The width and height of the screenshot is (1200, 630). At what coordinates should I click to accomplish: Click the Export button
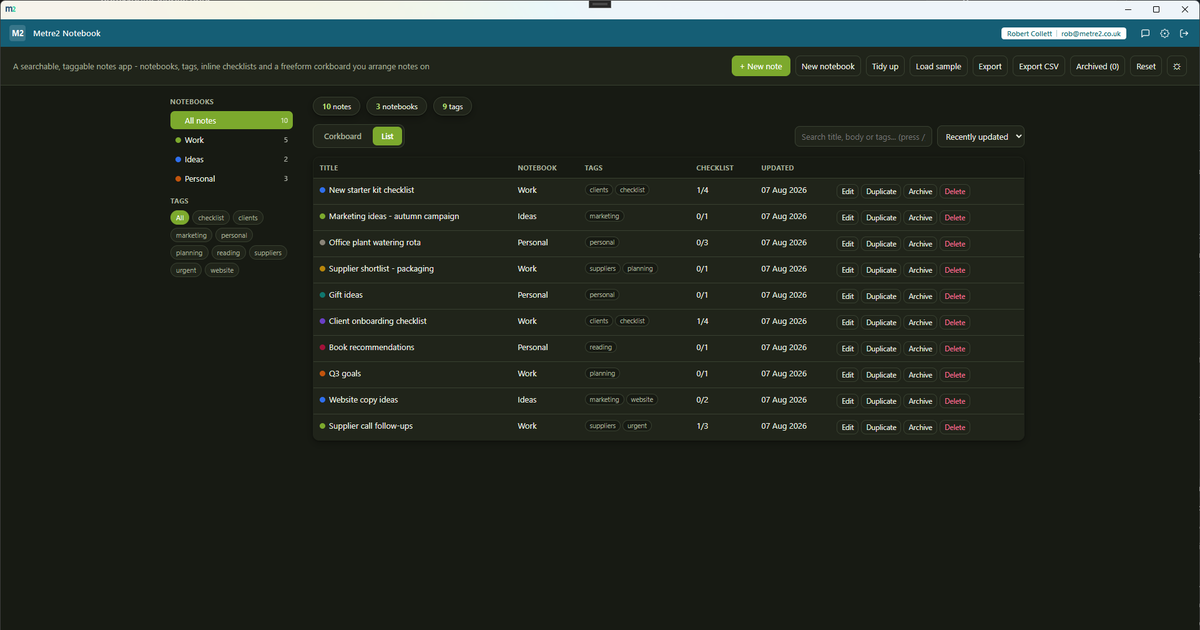[x=990, y=66]
